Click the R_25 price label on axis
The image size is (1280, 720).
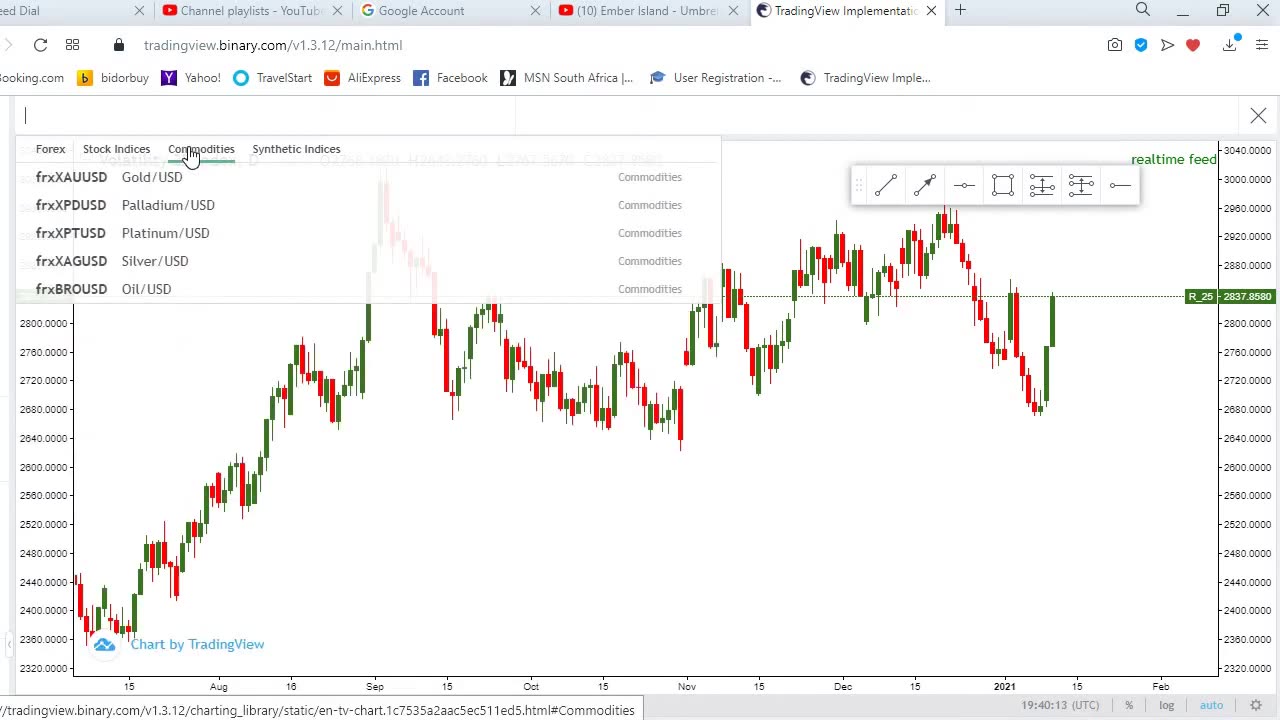click(x=1229, y=297)
